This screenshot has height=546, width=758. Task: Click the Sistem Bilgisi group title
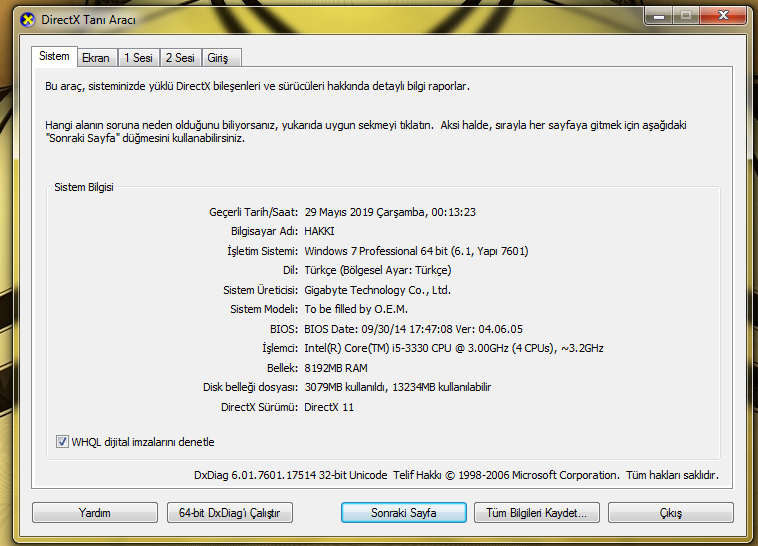(84, 187)
